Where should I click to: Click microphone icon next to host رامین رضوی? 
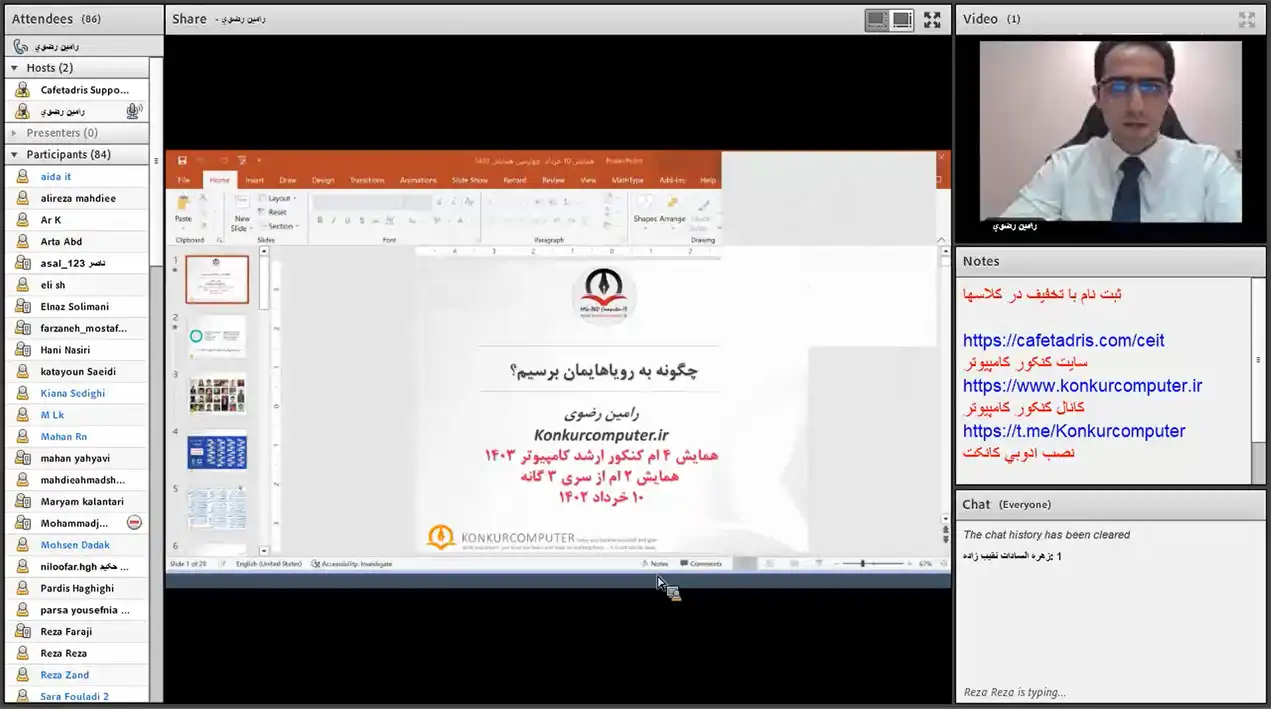pos(133,111)
